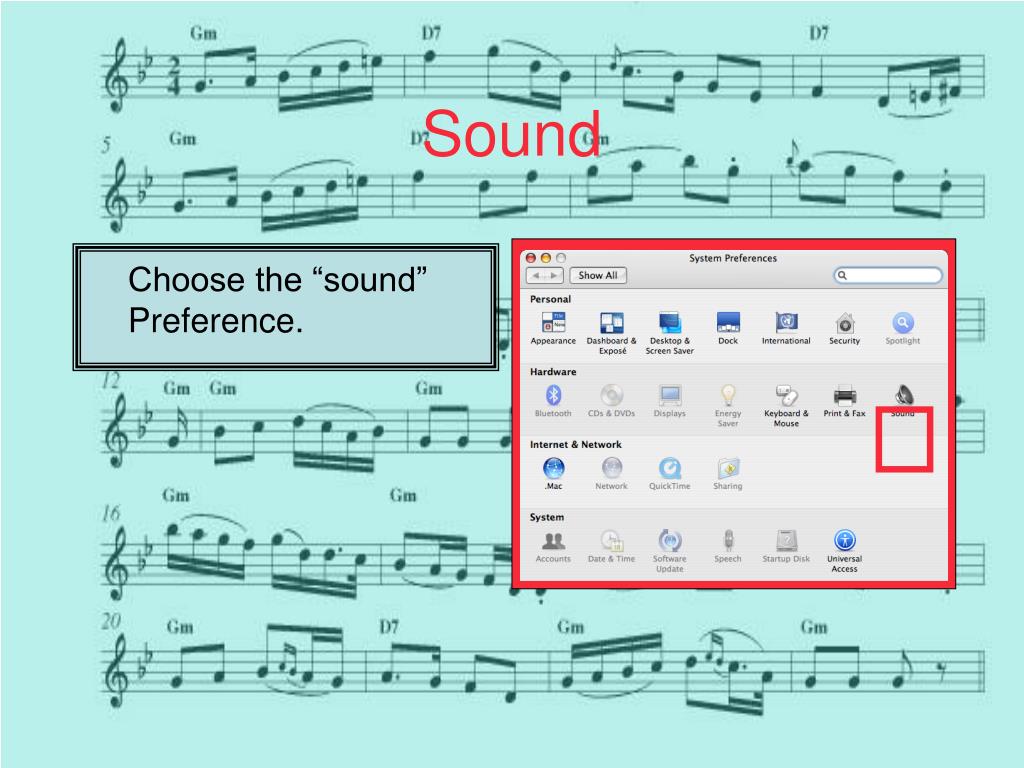
Task: Open Print & Fax preferences
Action: (x=844, y=396)
